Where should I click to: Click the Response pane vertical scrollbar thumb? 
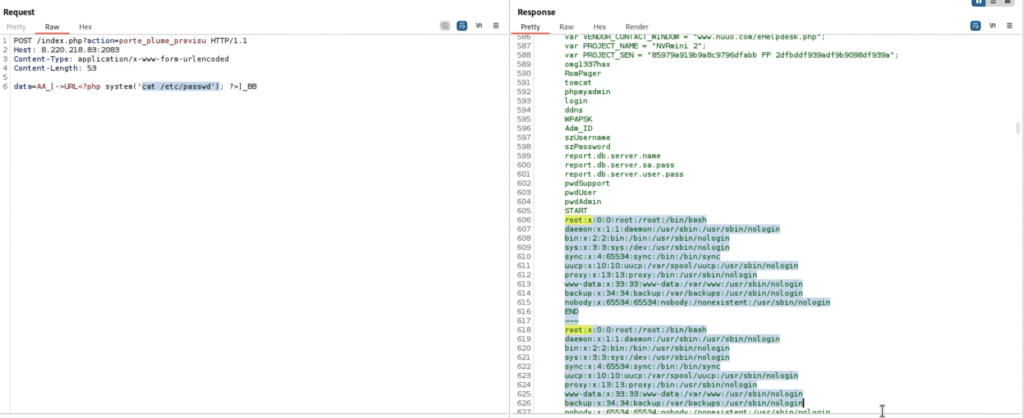click(1018, 128)
